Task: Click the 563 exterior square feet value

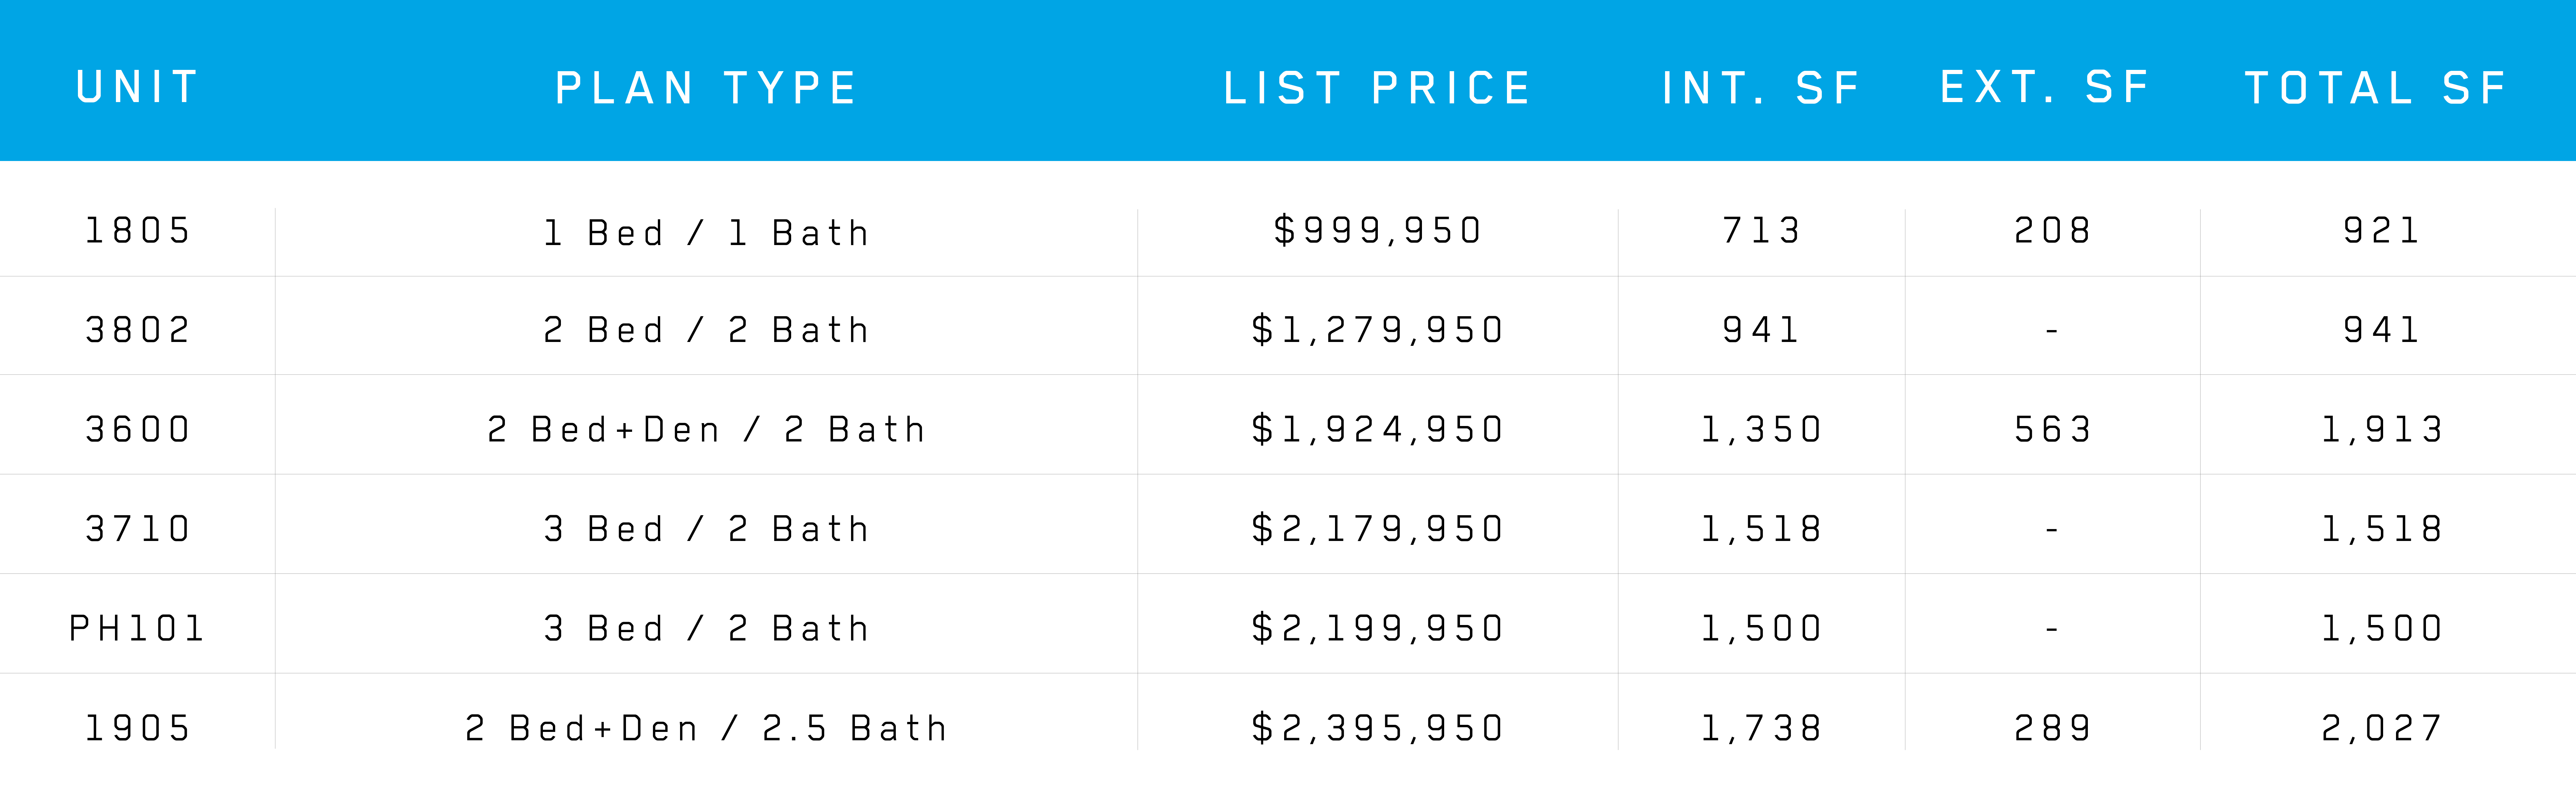Action: click(x=2052, y=429)
